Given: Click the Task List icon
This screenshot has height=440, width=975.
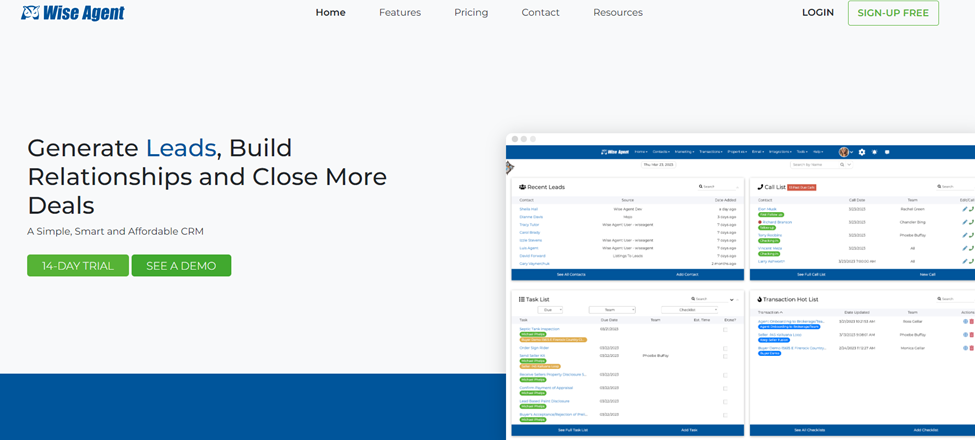Looking at the screenshot, I should point(522,300).
